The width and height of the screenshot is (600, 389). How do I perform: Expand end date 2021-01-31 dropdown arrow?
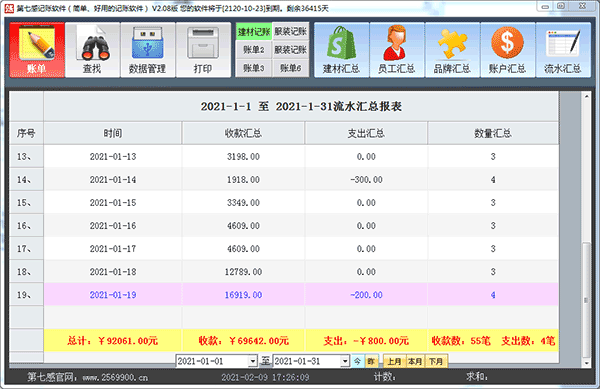(345, 361)
